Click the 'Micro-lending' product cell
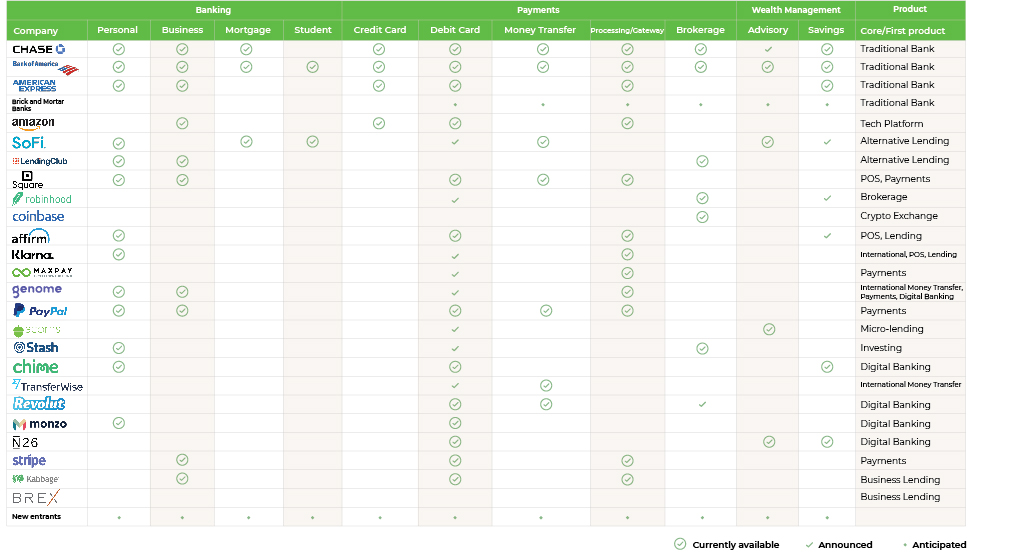 click(x=891, y=329)
